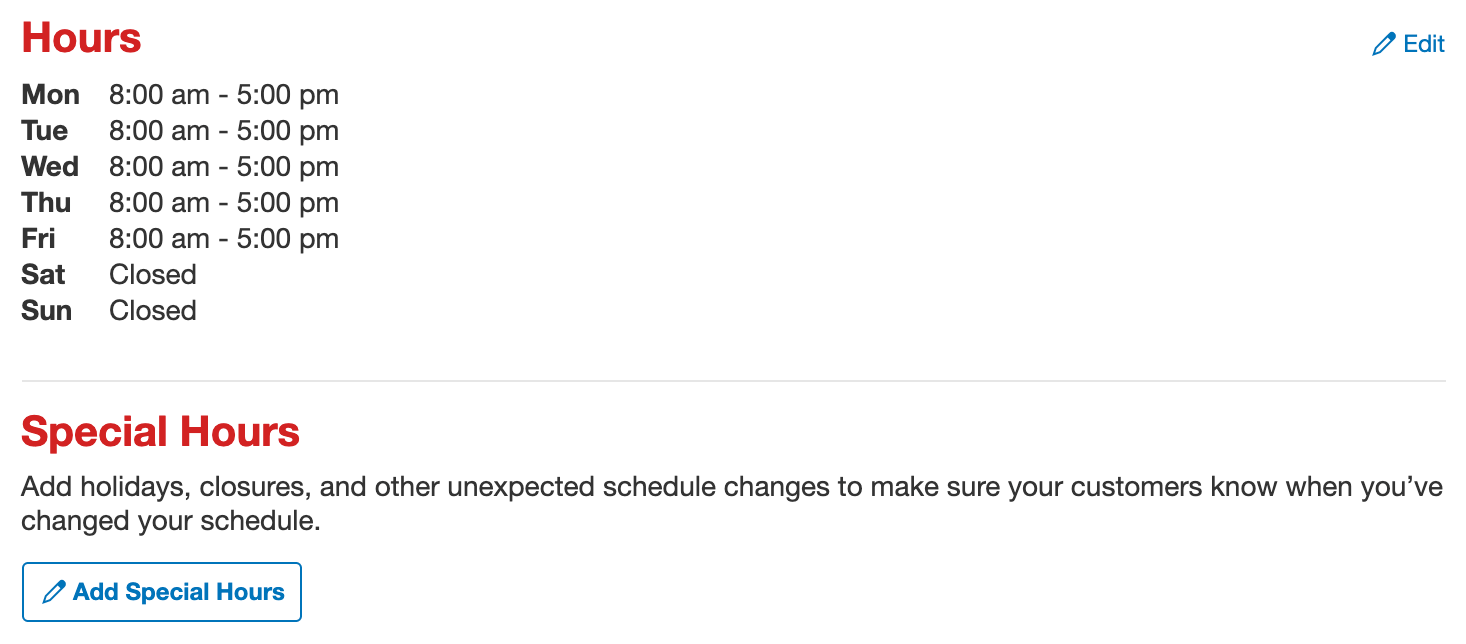Click Thursday's 8:00 am - 5:00 pm hours
1466x644 pixels.
(224, 203)
